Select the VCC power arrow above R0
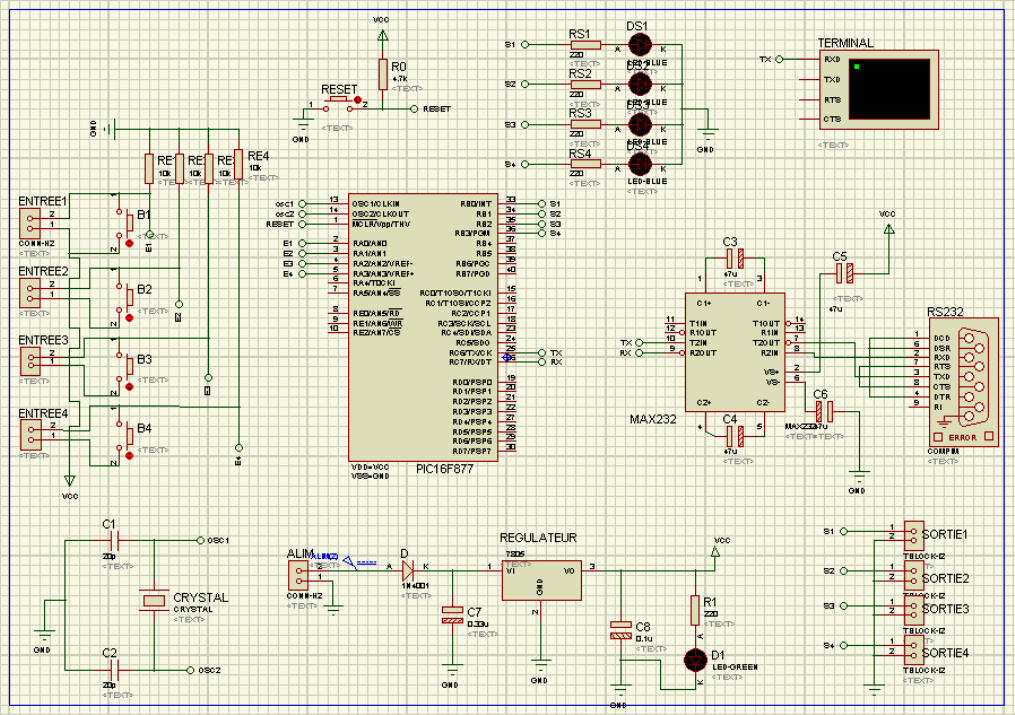The height and width of the screenshot is (715, 1015). [x=383, y=36]
